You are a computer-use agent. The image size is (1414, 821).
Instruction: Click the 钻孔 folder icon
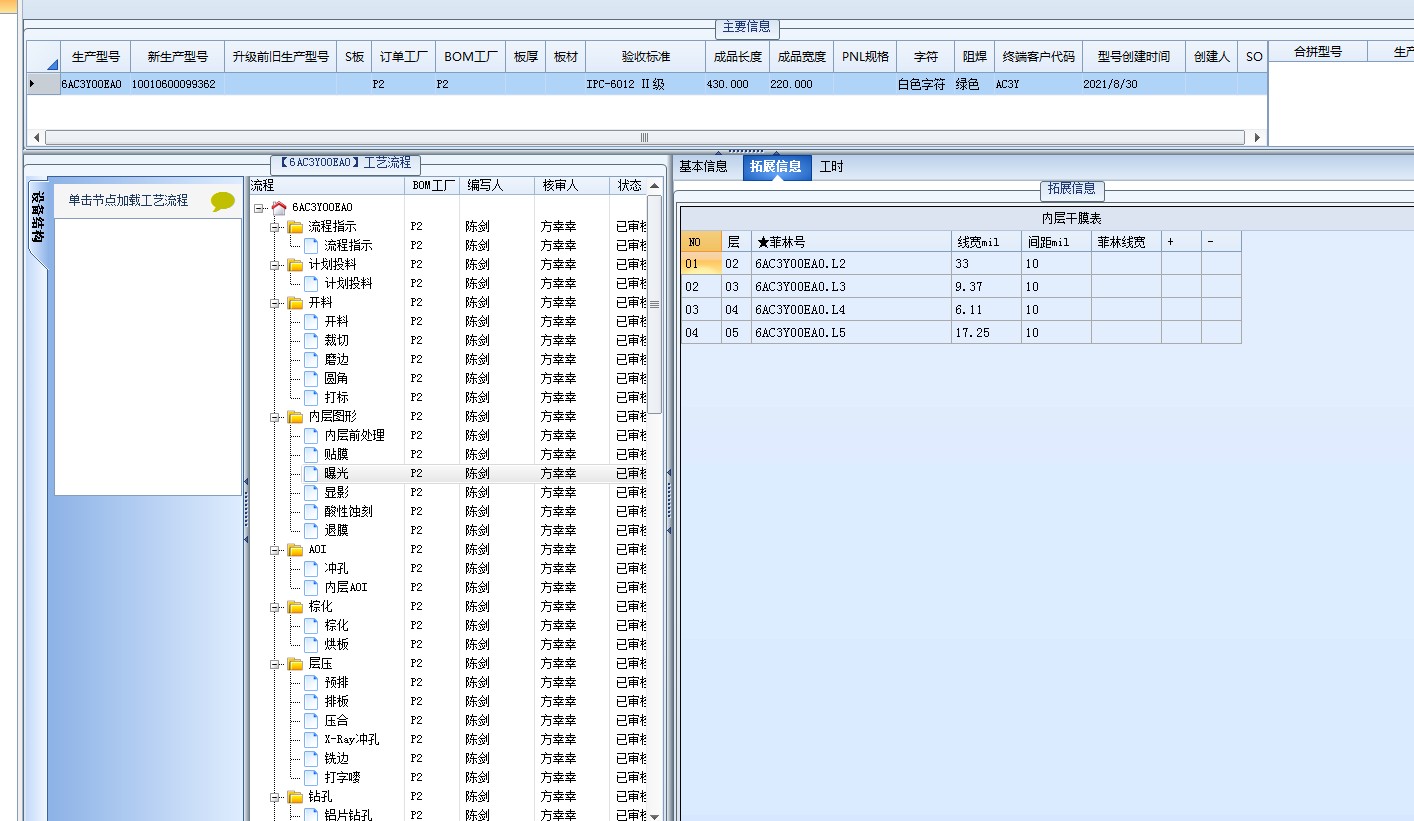click(x=295, y=796)
